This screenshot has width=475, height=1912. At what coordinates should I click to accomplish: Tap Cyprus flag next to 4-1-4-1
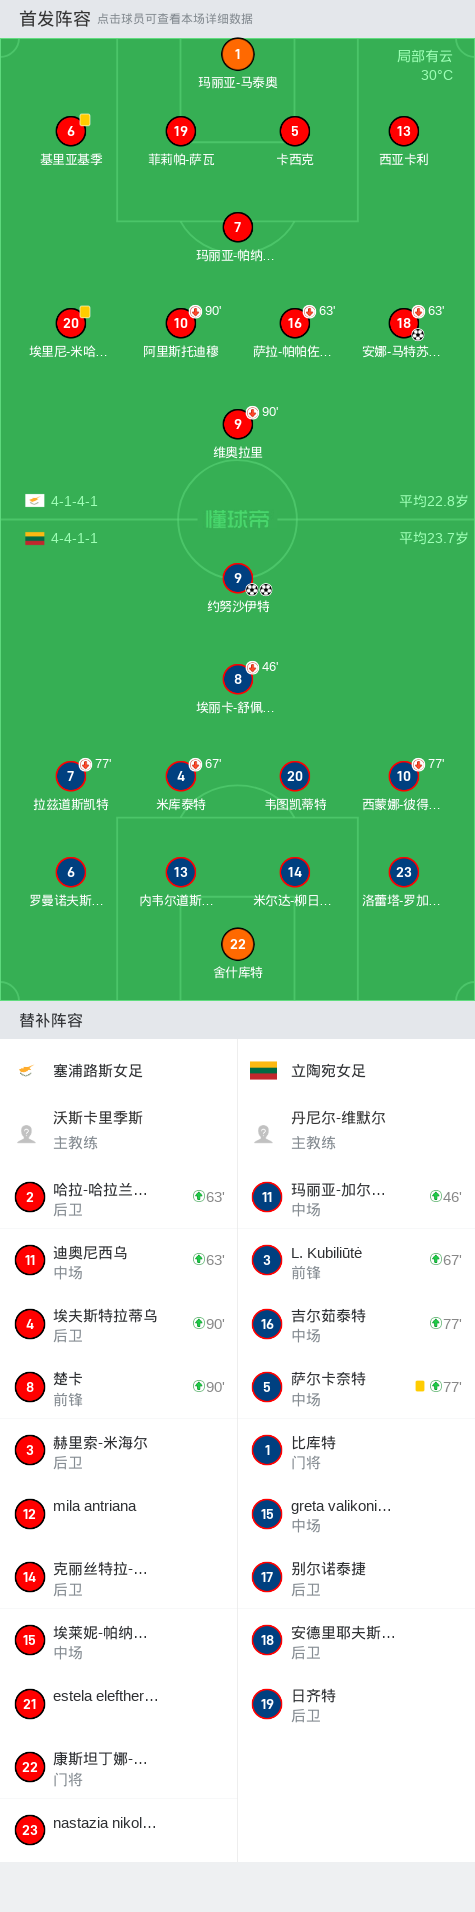click(34, 501)
